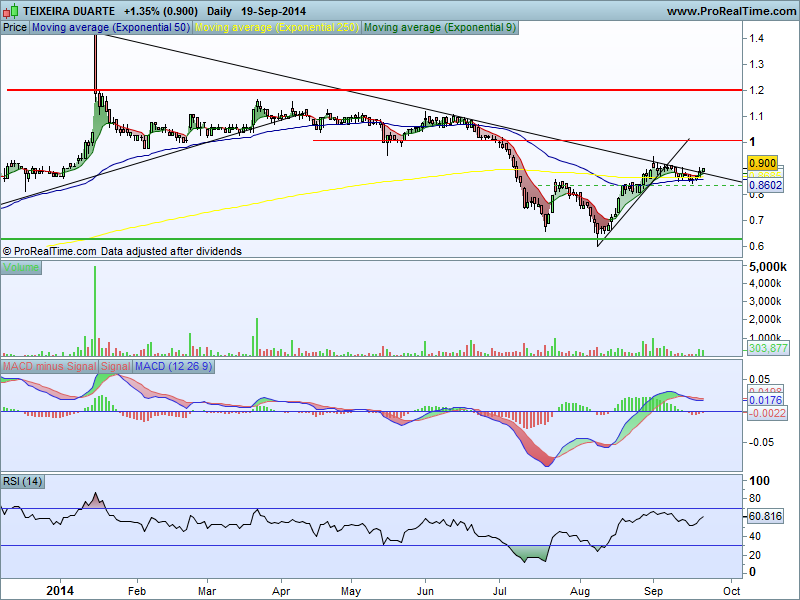Click the 40 RSI axis label
Screen dimensions: 800x600
755,536
